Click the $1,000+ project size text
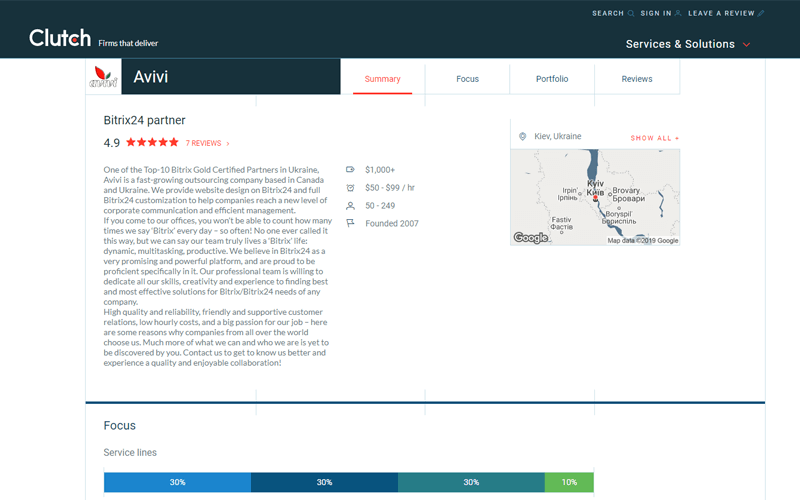Image resolution: width=800 pixels, height=500 pixels. [380, 170]
